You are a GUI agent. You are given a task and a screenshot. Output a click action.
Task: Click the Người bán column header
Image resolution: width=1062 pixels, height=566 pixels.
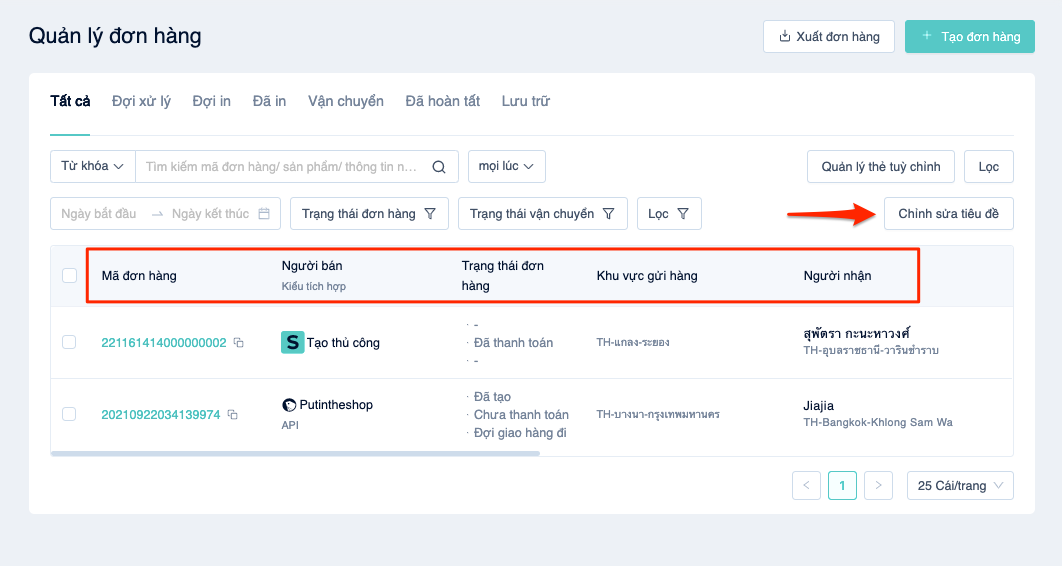coord(312,265)
